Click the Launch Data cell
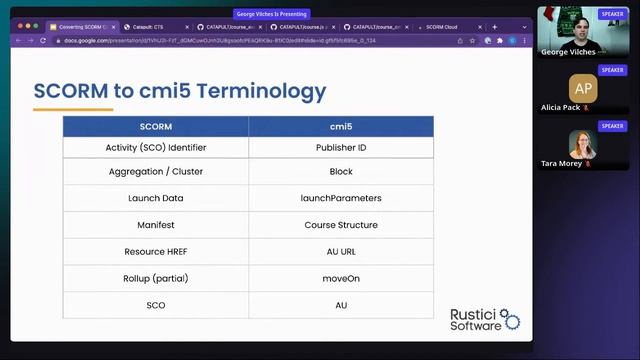 pos(156,198)
